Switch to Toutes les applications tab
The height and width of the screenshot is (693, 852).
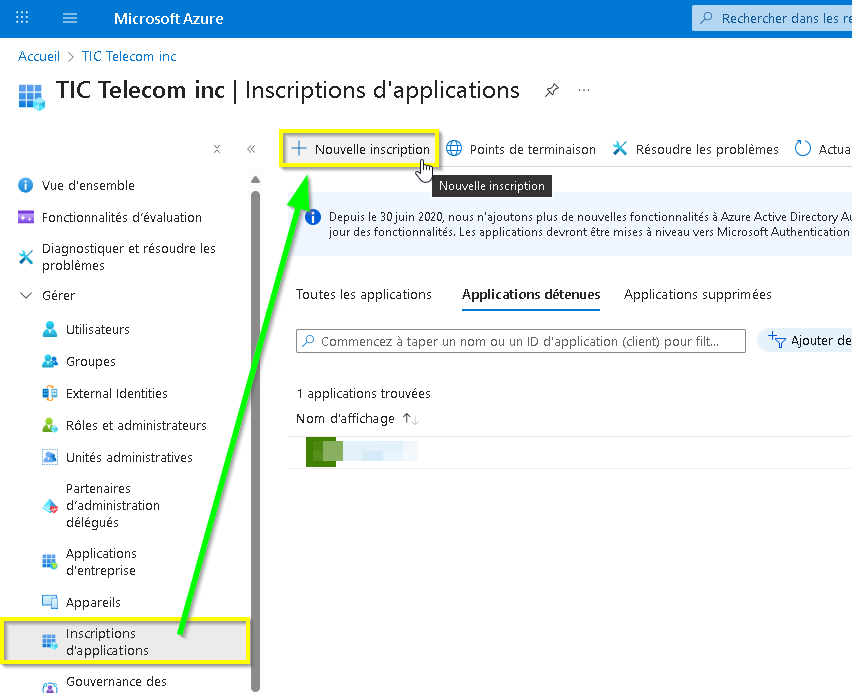pos(364,295)
